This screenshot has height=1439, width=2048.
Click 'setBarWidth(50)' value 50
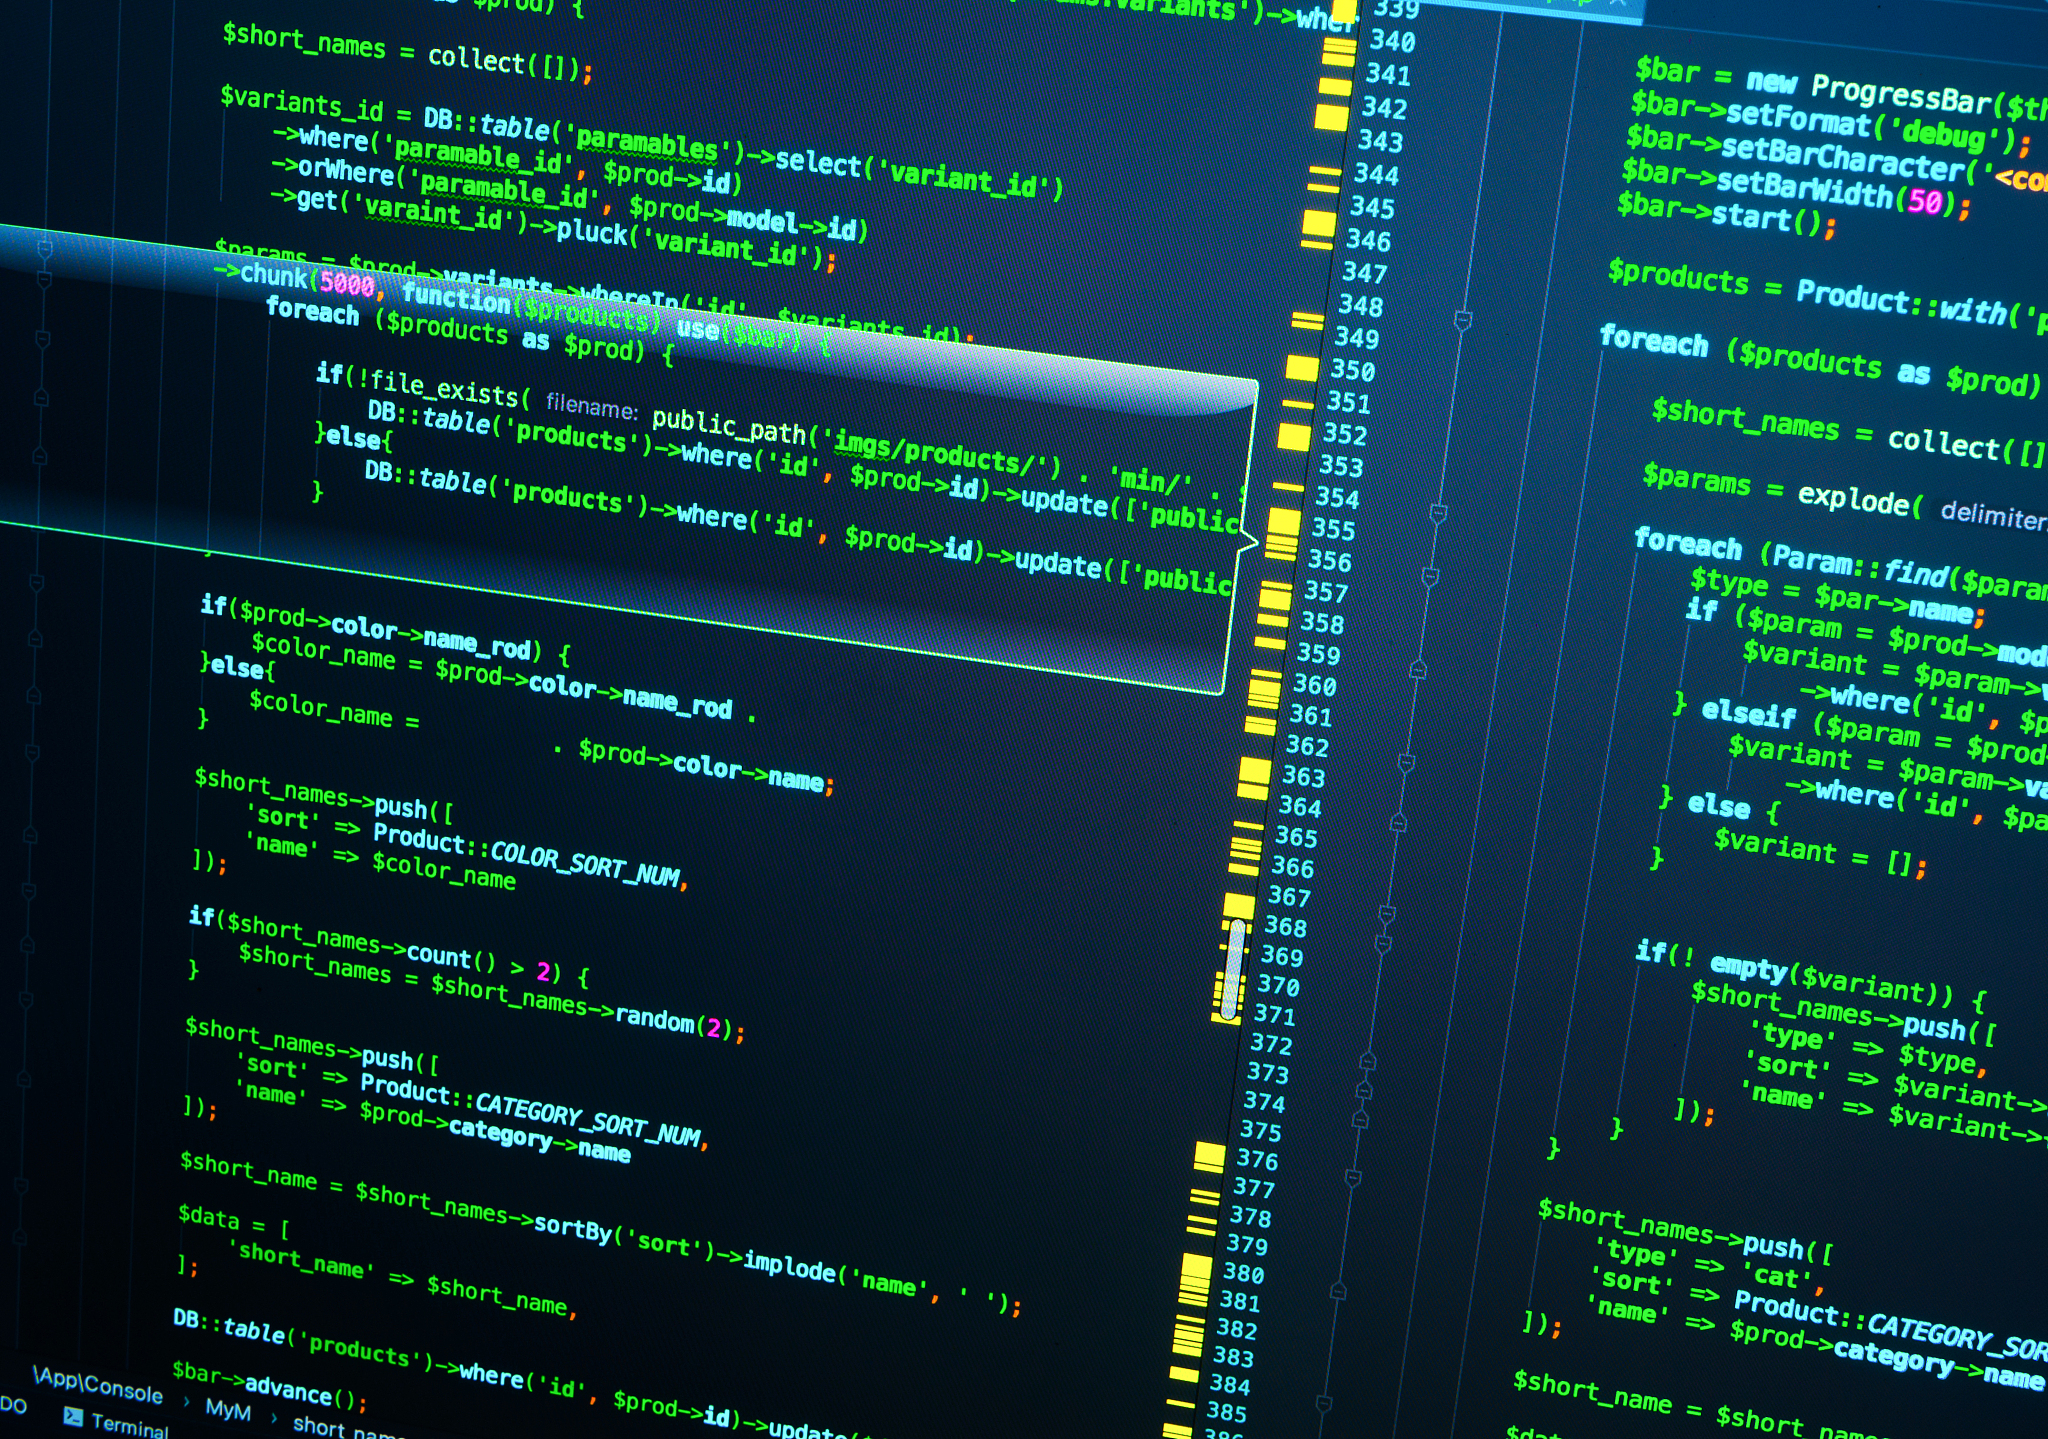1924,201
